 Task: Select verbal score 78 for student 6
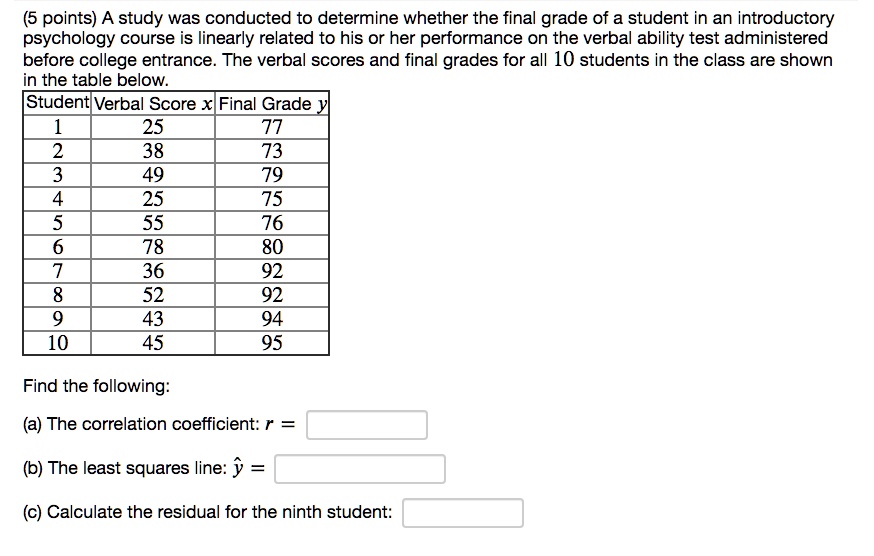[153, 247]
